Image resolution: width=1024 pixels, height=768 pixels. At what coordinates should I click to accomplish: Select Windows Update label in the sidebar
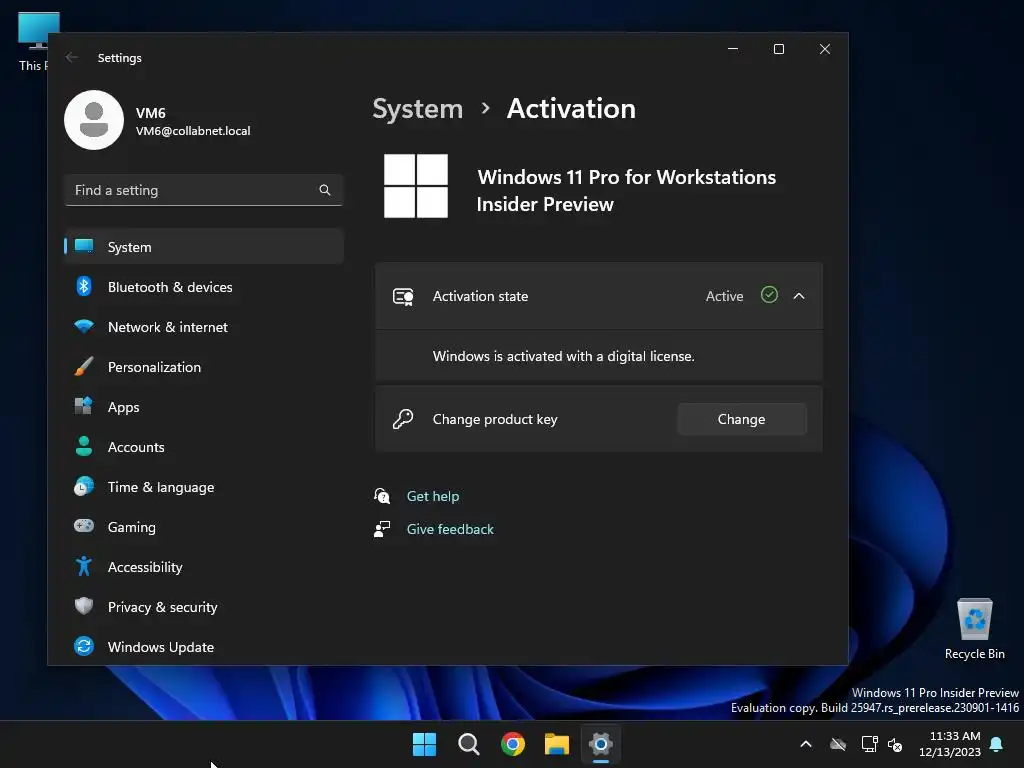point(161,647)
